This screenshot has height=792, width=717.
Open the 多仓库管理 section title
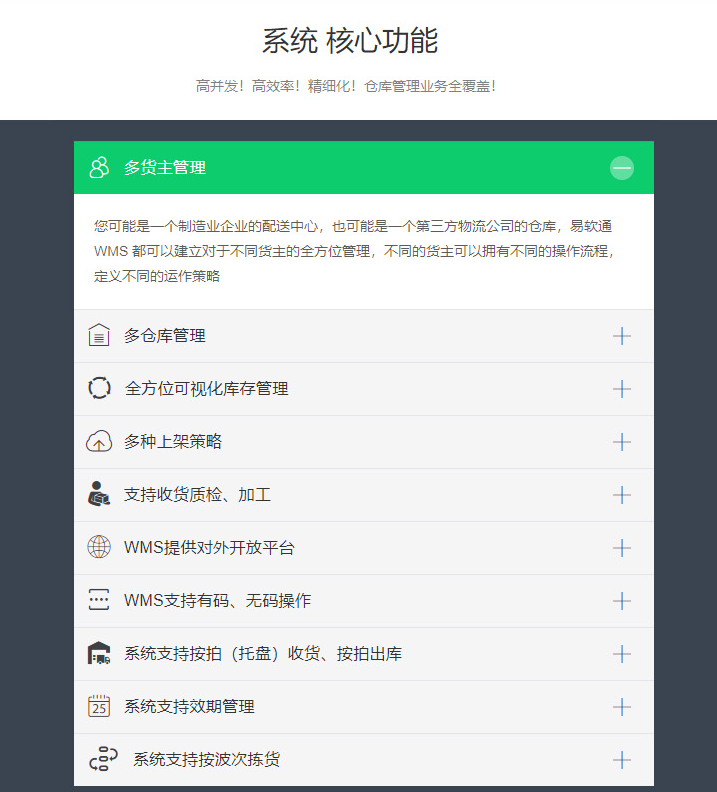coord(165,335)
